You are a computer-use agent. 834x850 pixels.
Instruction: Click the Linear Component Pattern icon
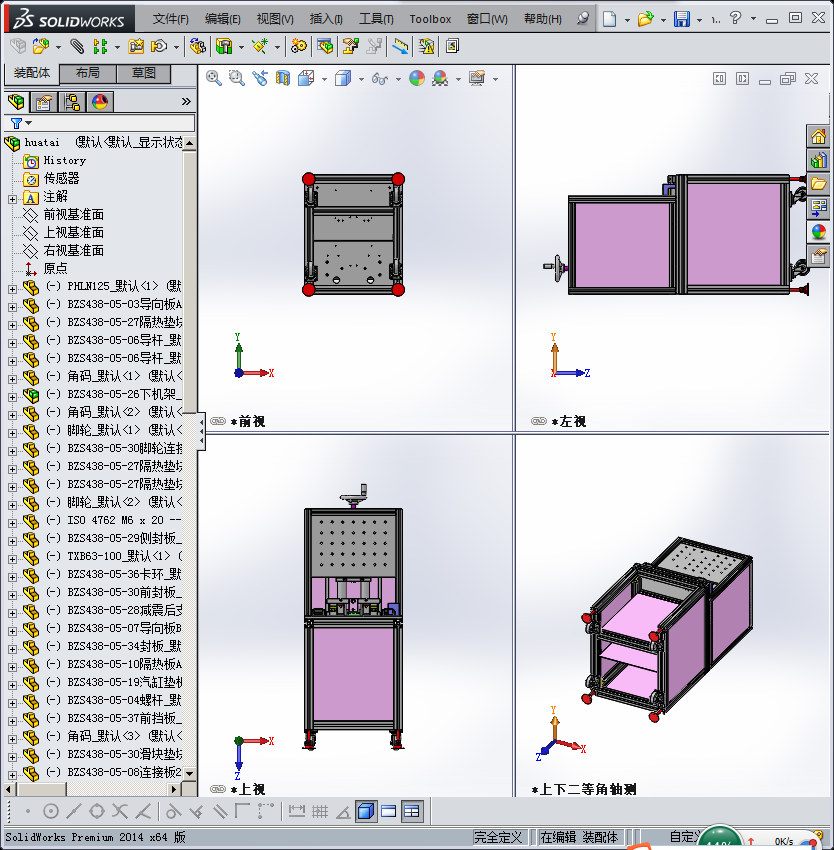click(100, 47)
